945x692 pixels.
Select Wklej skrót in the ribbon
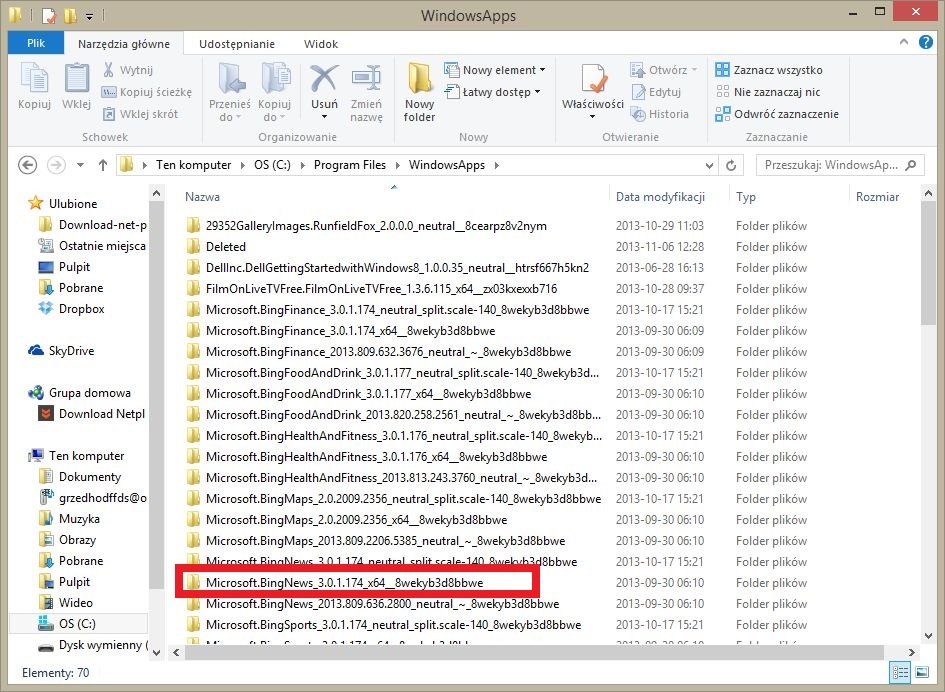(140, 114)
